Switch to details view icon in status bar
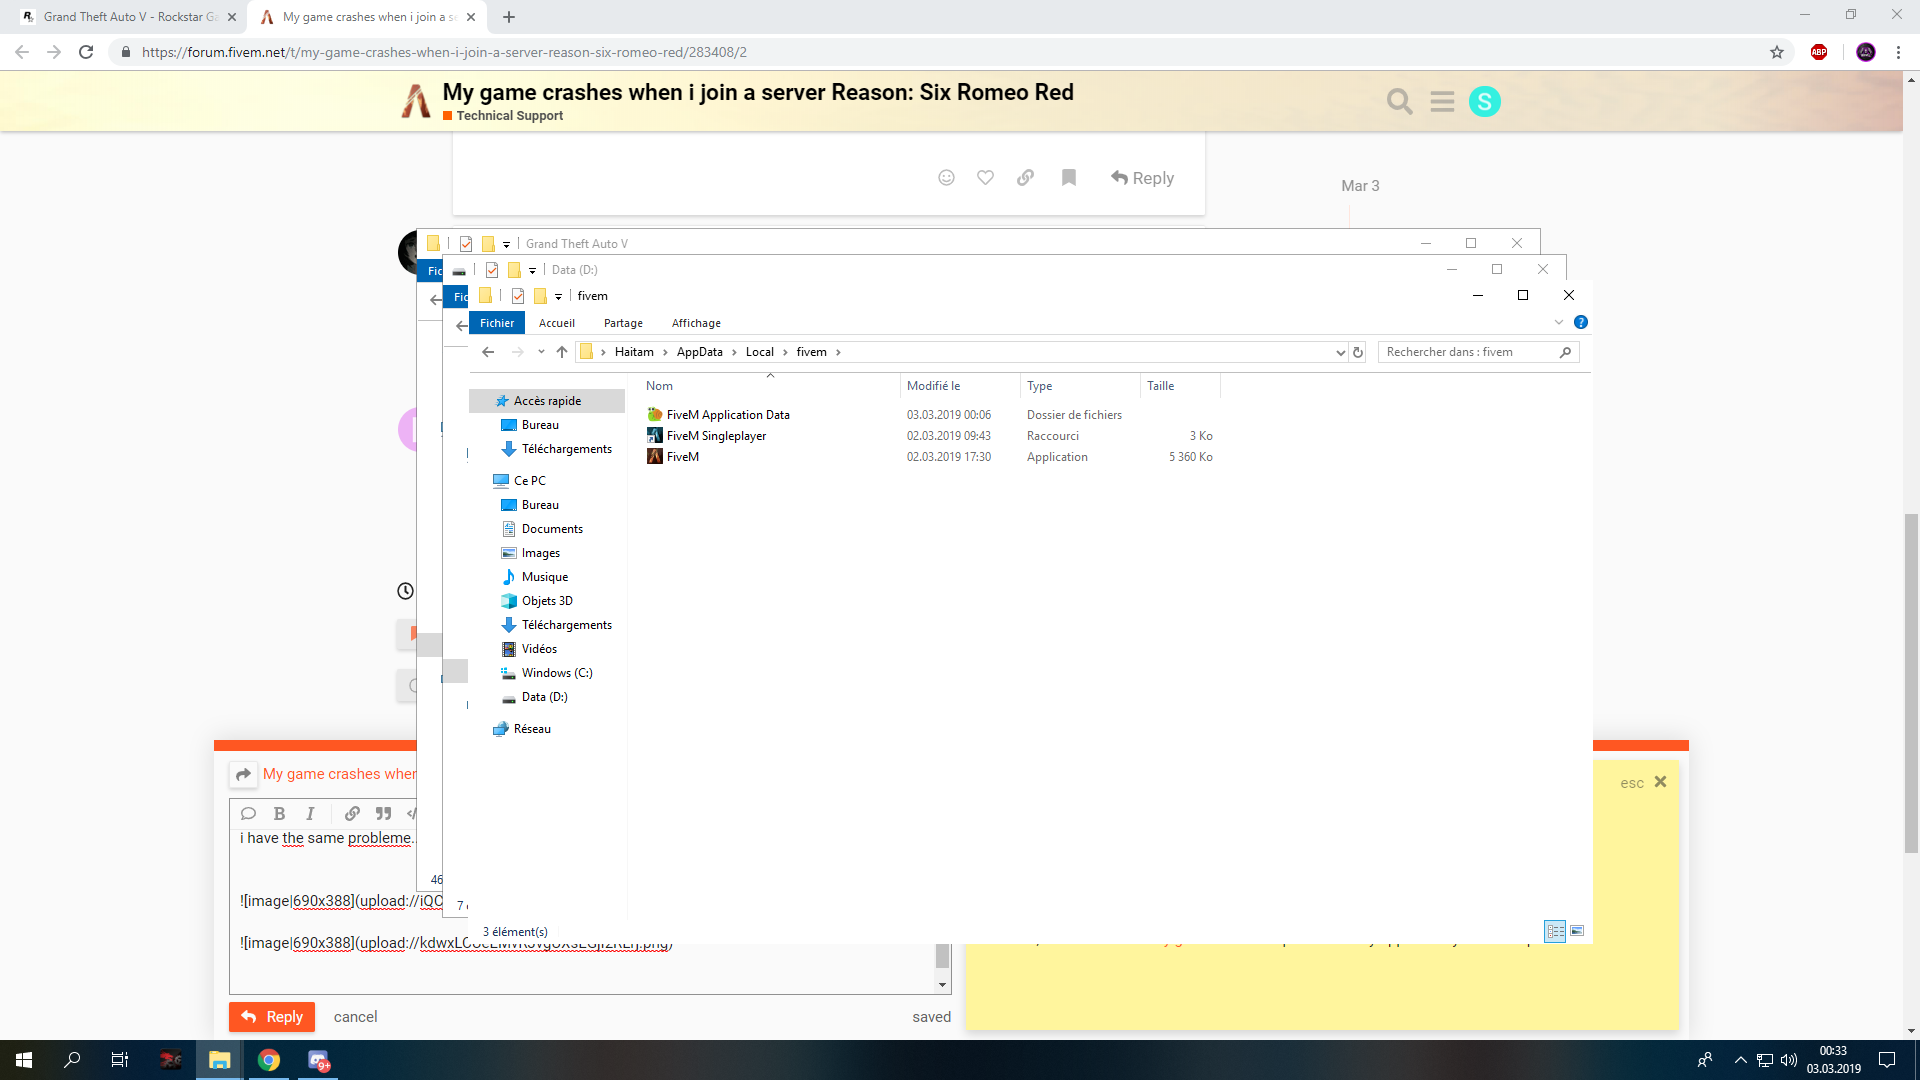The width and height of the screenshot is (1920, 1080). tap(1555, 931)
